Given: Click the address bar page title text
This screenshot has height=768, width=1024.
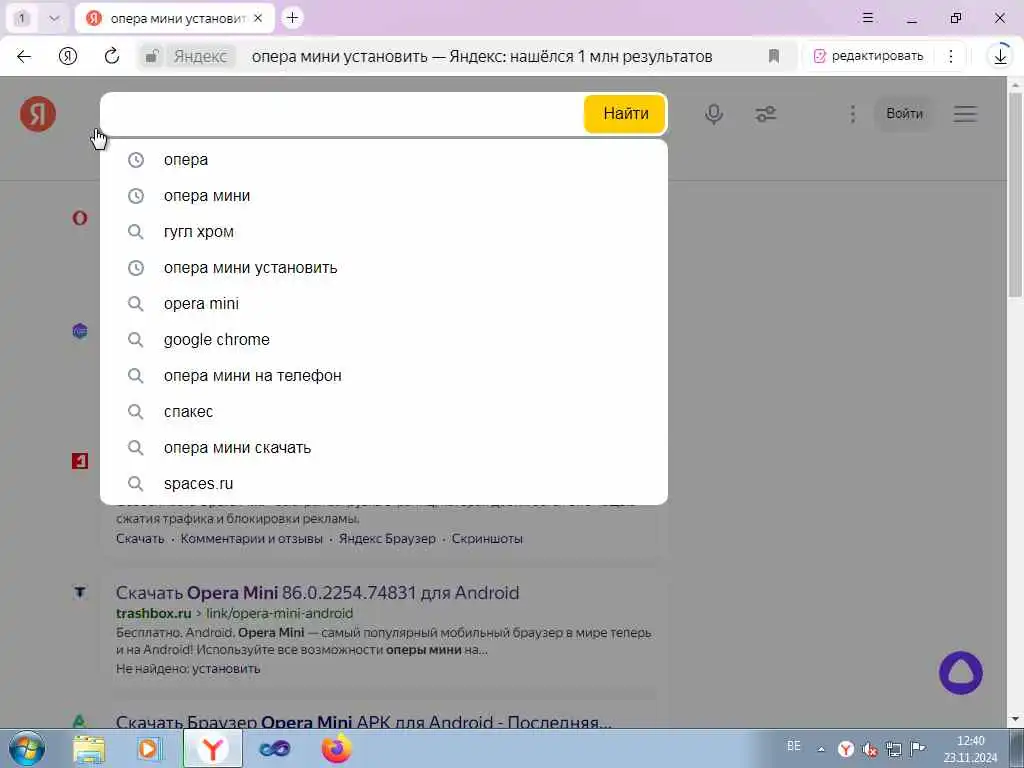Looking at the screenshot, I should point(481,57).
